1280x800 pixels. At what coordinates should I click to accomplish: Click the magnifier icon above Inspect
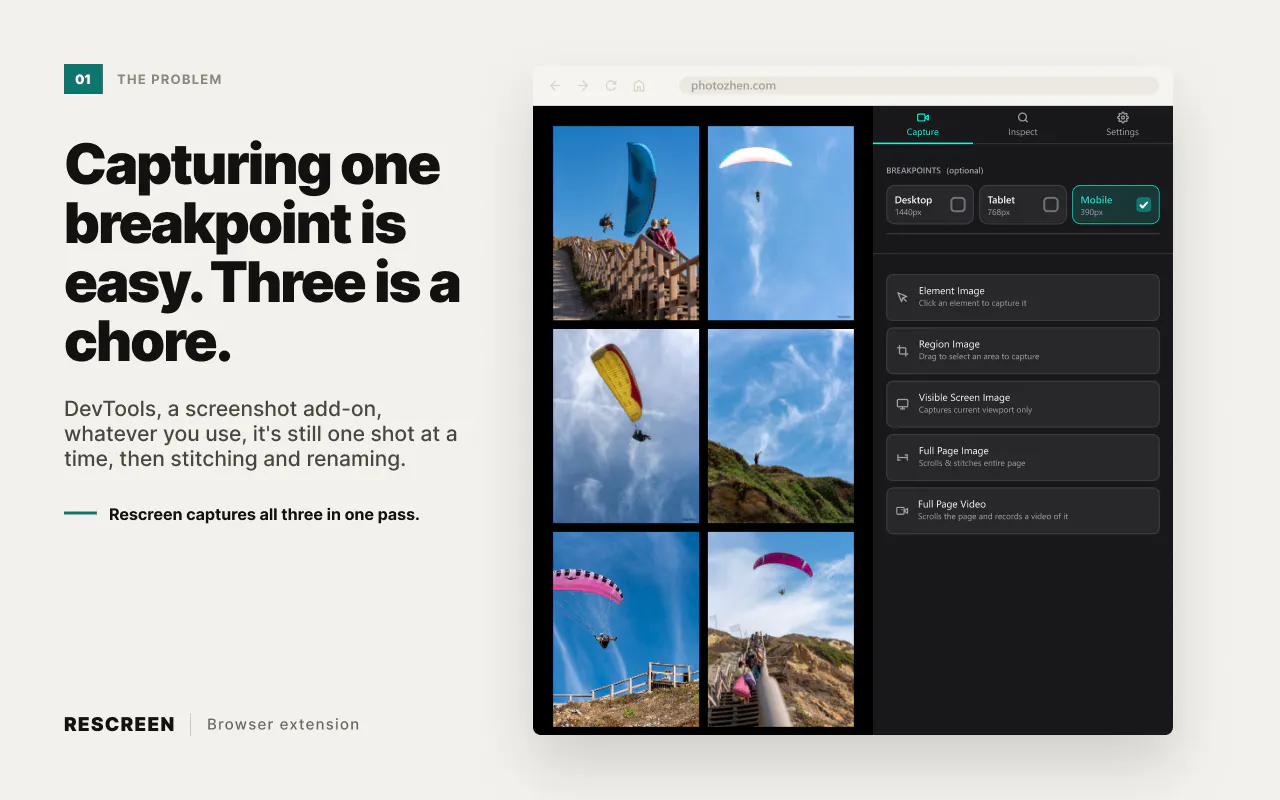[1023, 117]
